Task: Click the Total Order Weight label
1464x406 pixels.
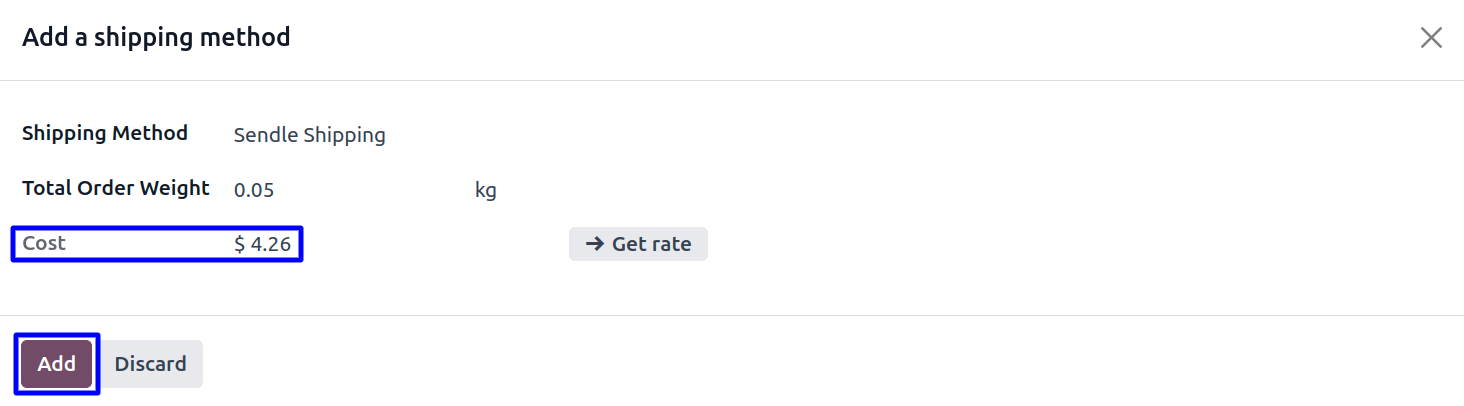Action: pos(116,188)
